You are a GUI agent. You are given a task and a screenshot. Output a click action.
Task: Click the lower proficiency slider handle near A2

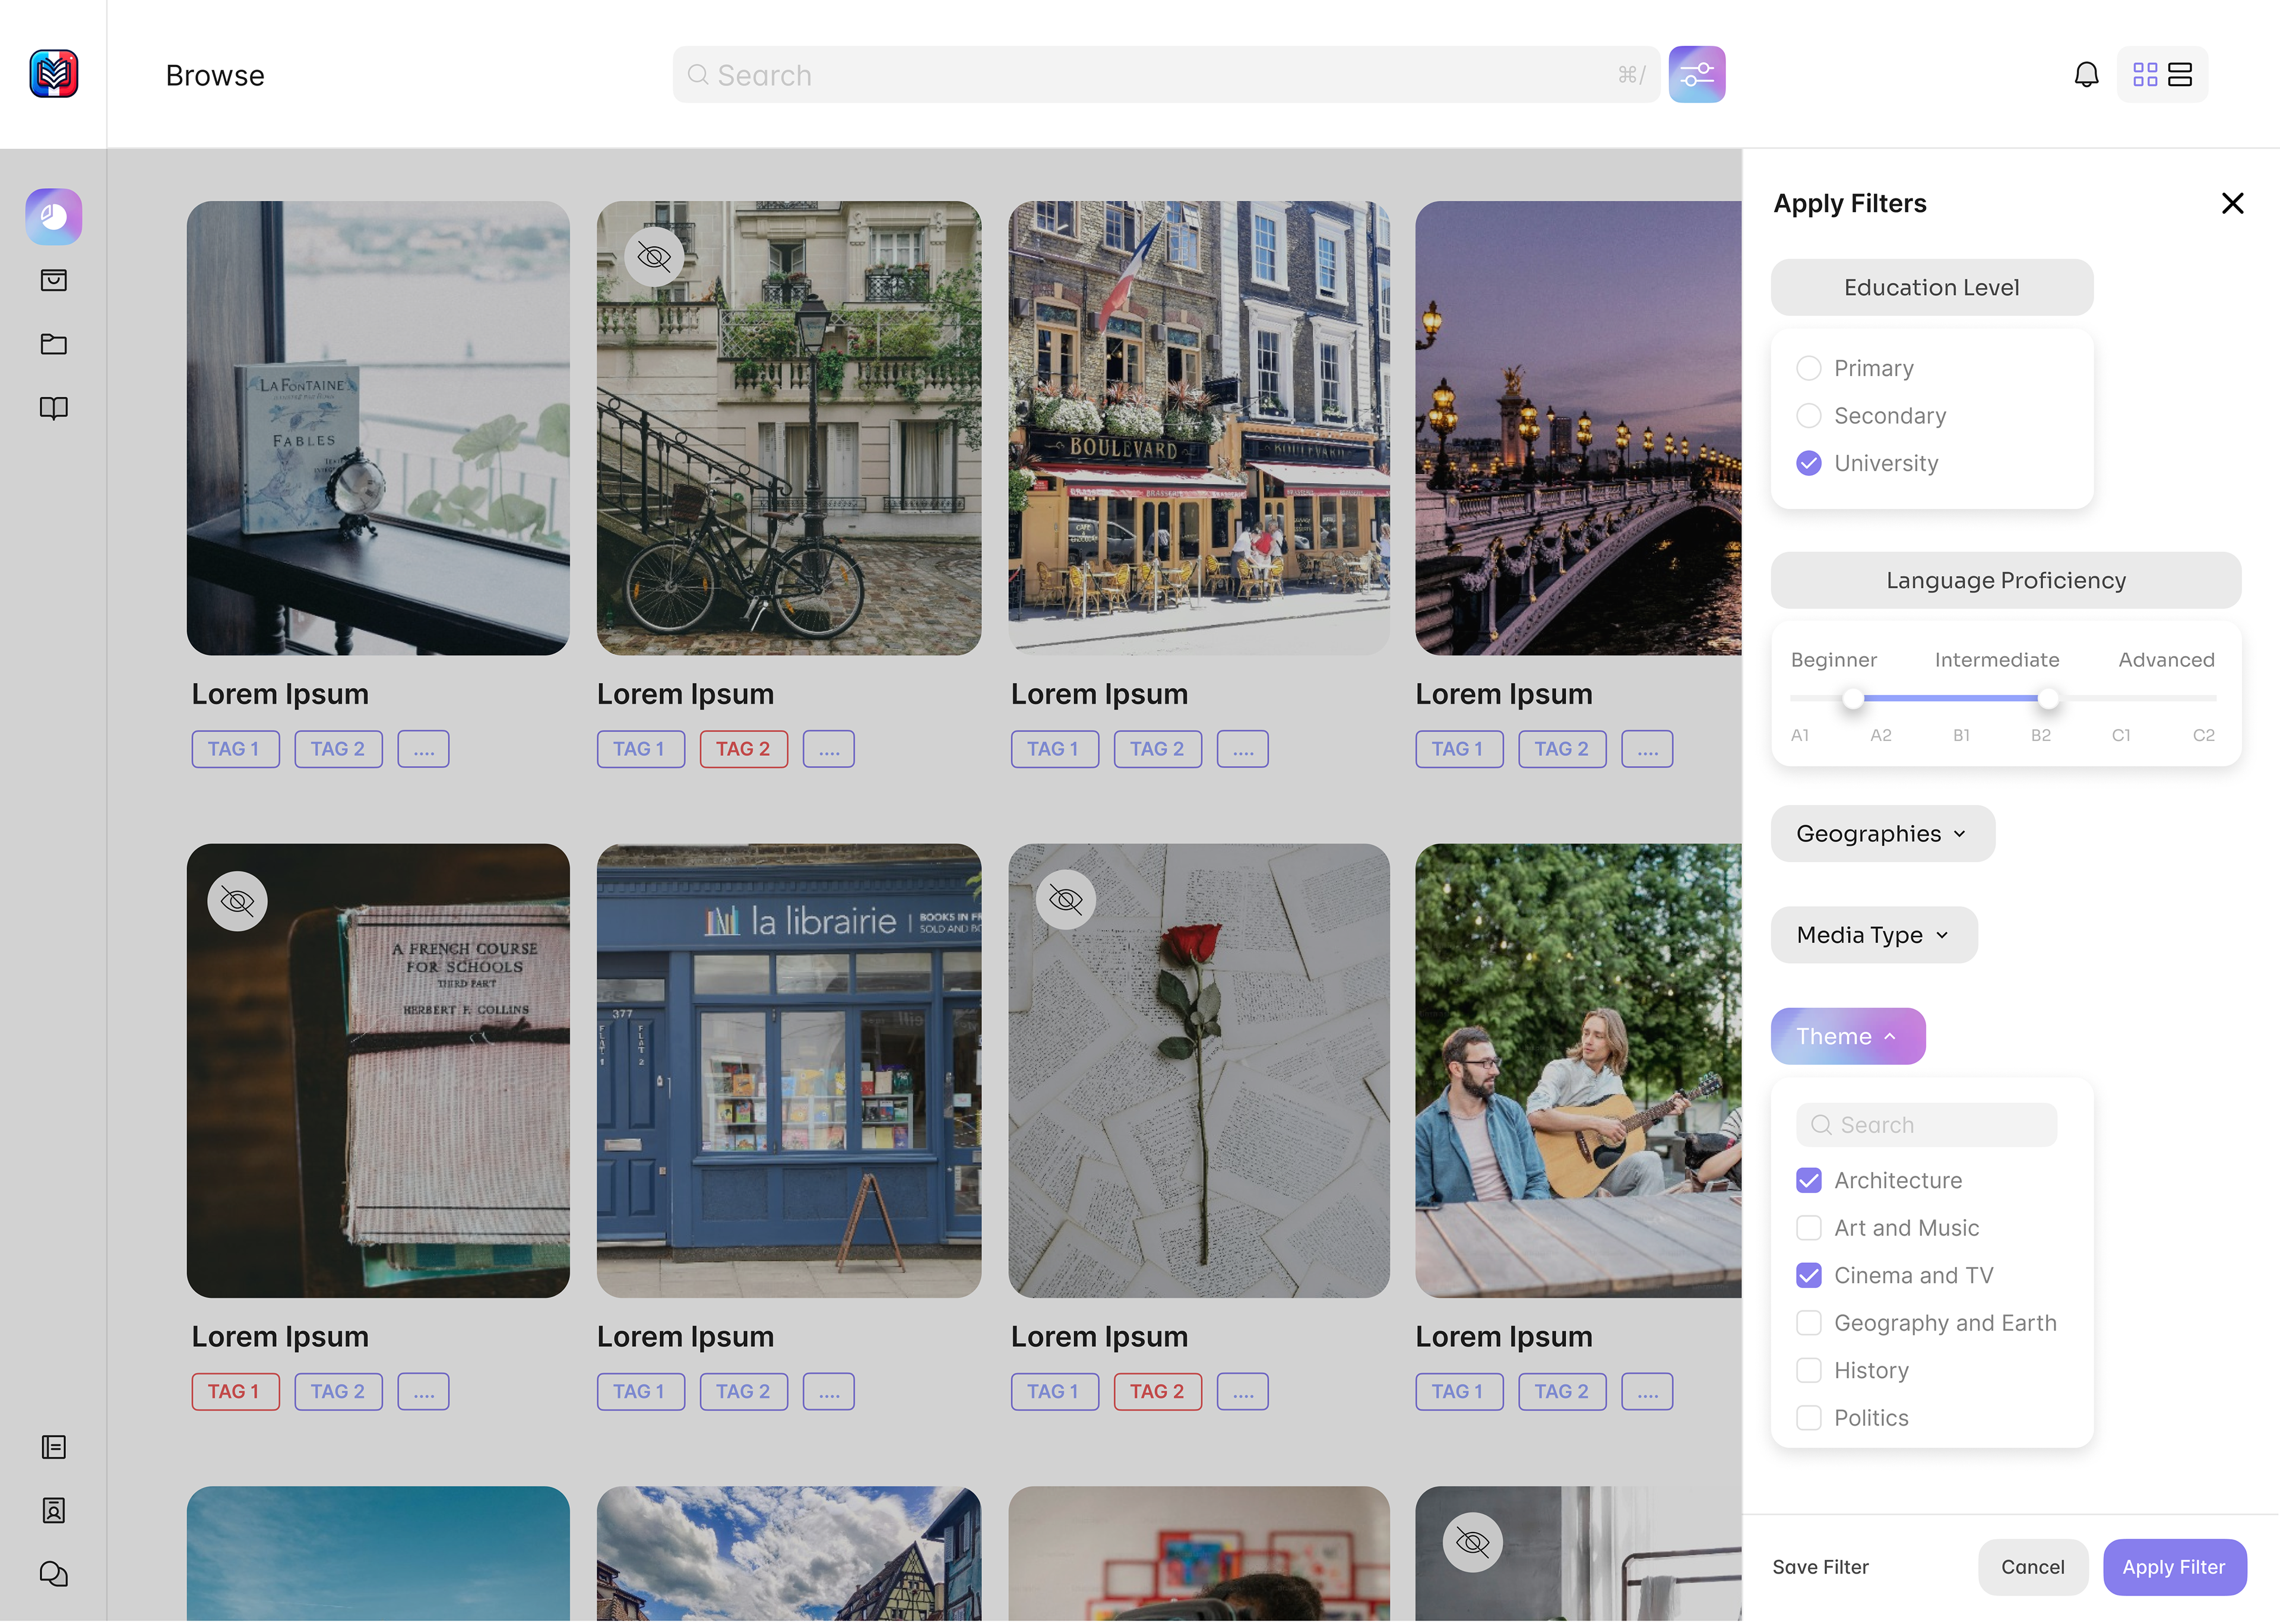tap(1853, 699)
